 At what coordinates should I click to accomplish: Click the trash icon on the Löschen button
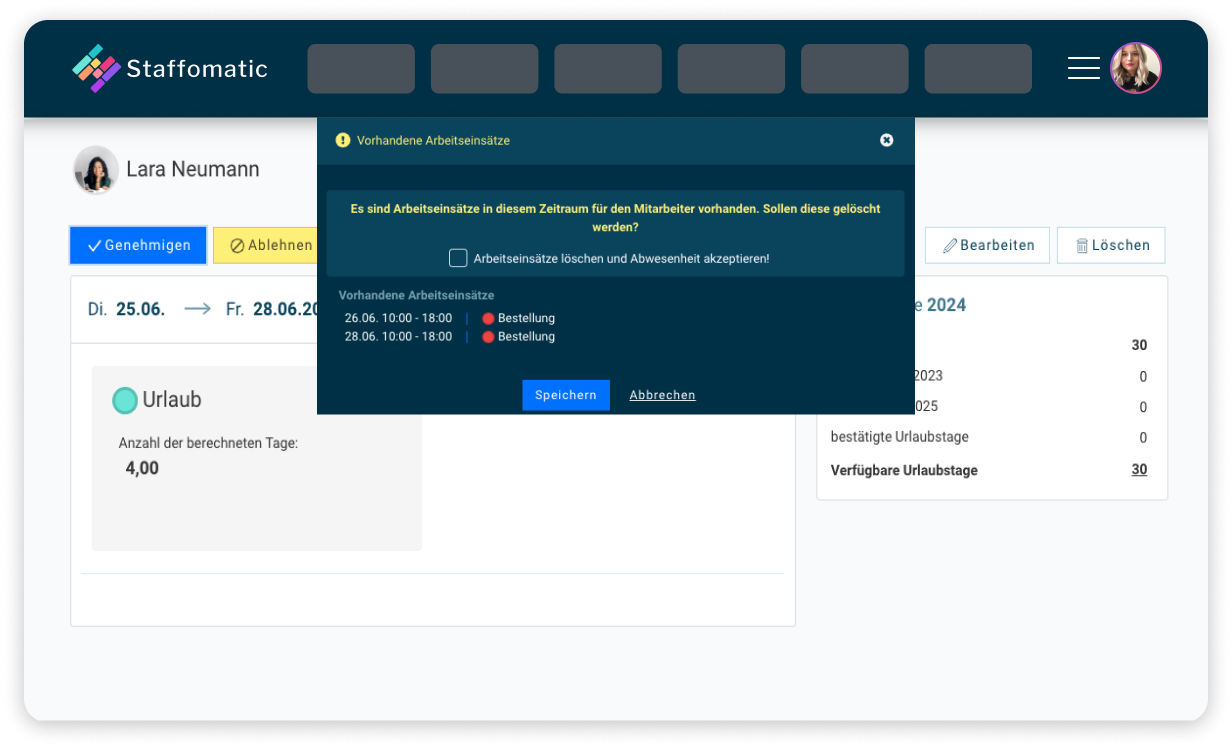tap(1082, 245)
